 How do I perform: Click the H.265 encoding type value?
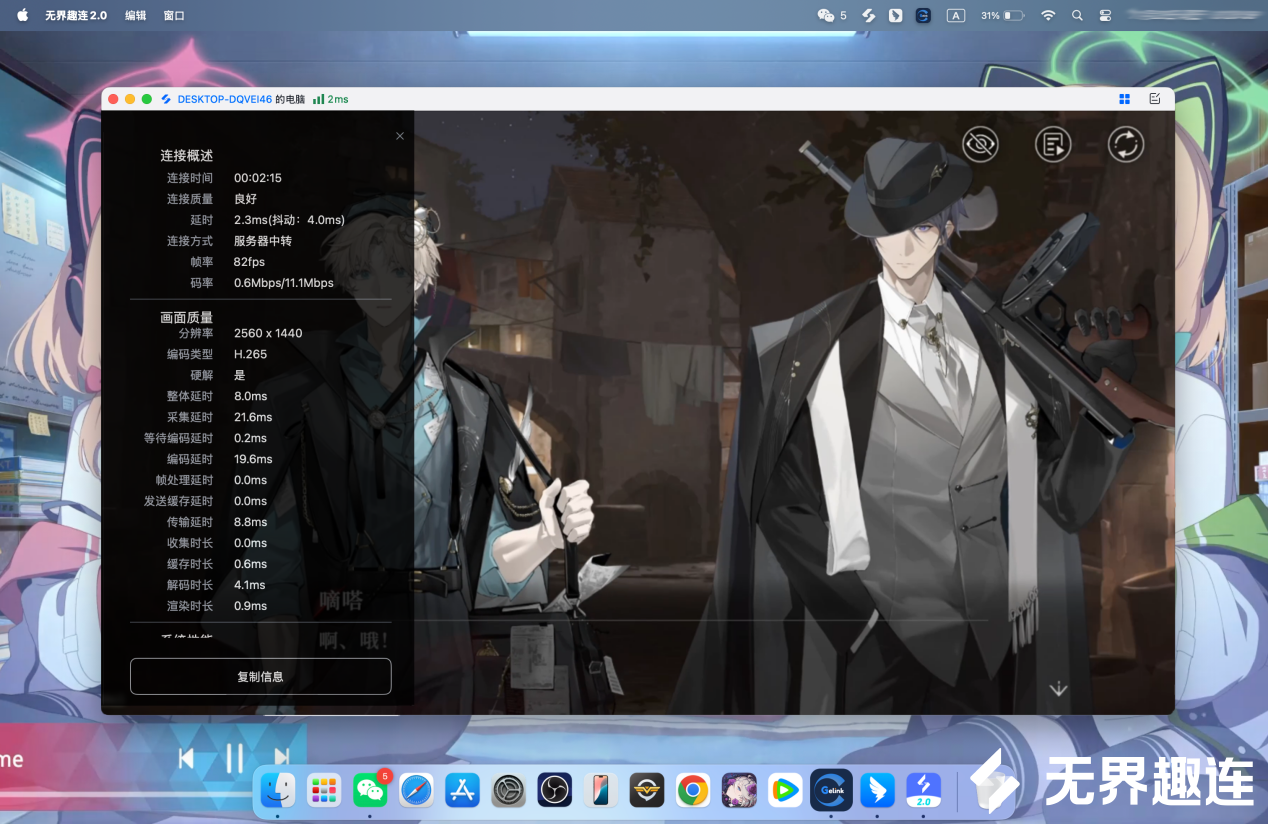pos(250,354)
